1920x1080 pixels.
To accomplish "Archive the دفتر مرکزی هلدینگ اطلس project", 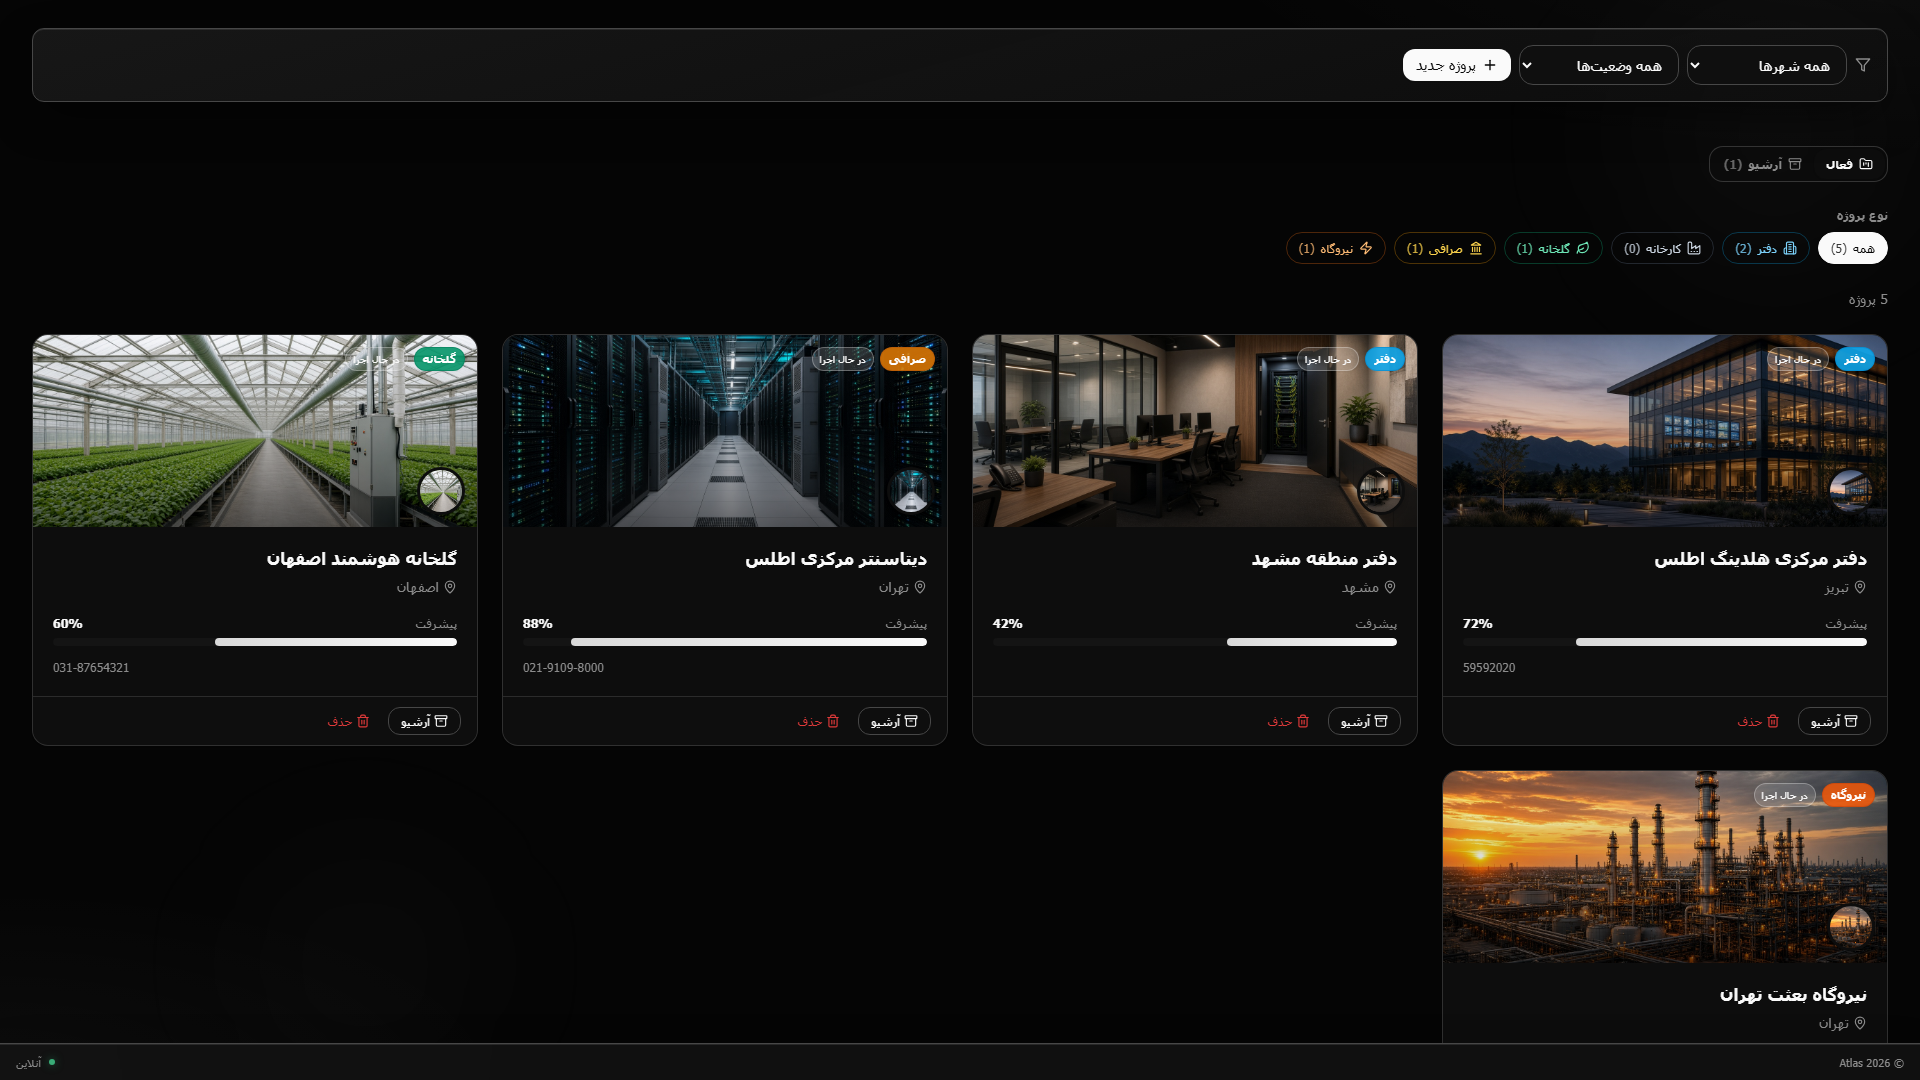I will 1834,721.
